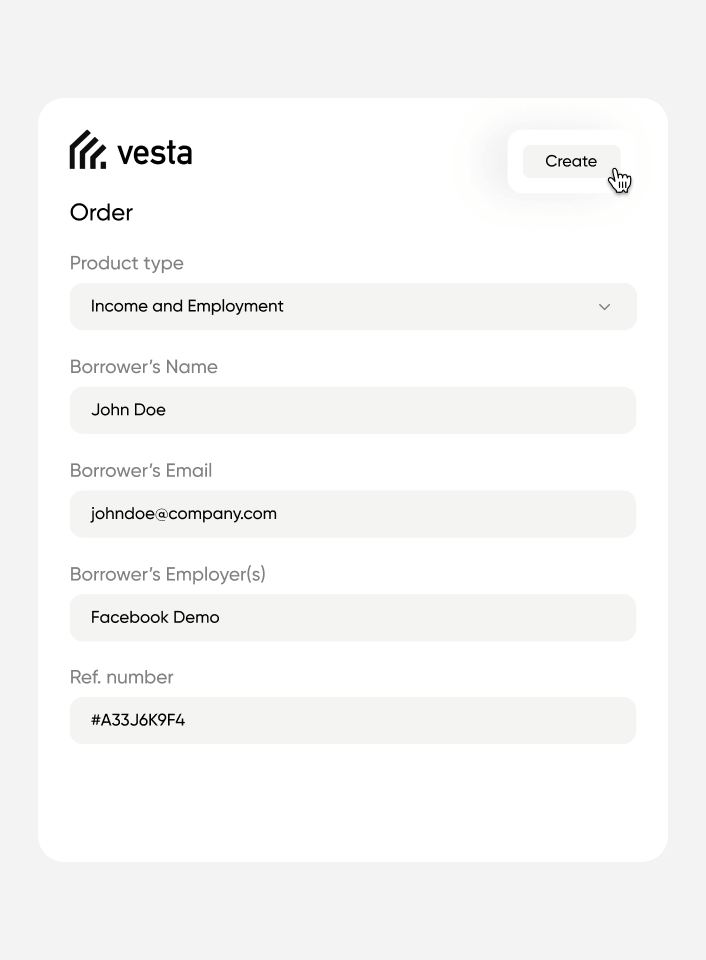
Task: Click the vesta wordmark text
Action: pos(154,153)
